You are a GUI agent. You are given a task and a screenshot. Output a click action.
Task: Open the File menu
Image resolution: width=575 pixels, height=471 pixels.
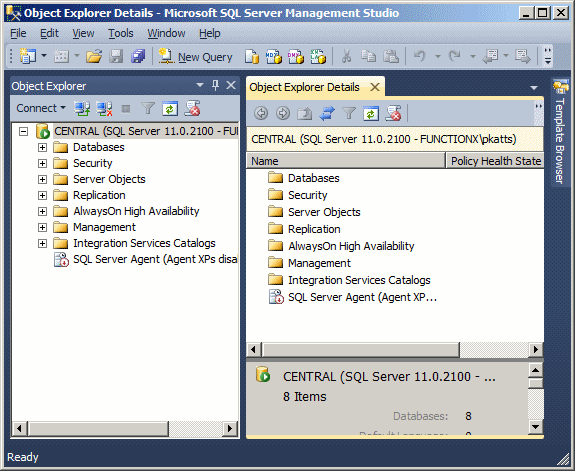(18, 33)
